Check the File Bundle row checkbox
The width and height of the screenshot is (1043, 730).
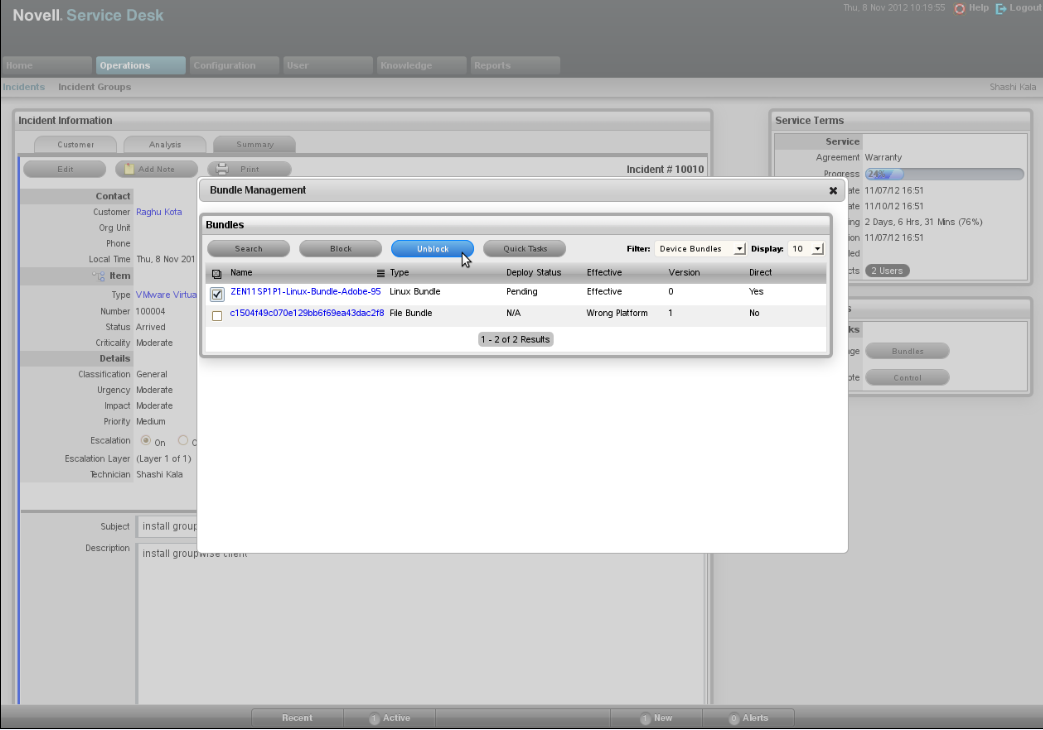(x=217, y=315)
